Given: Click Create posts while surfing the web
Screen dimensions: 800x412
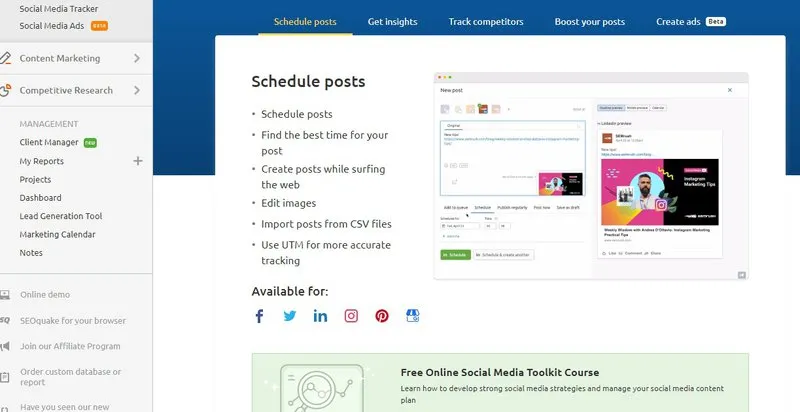Looking at the screenshot, I should pos(323,177).
